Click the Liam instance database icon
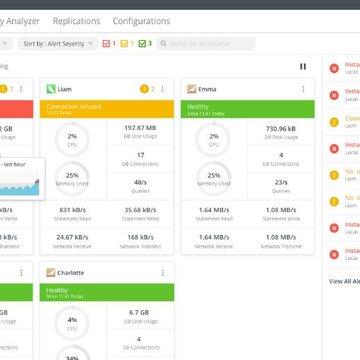Image resolution: width=360 pixels, height=360 pixels. (x=51, y=89)
